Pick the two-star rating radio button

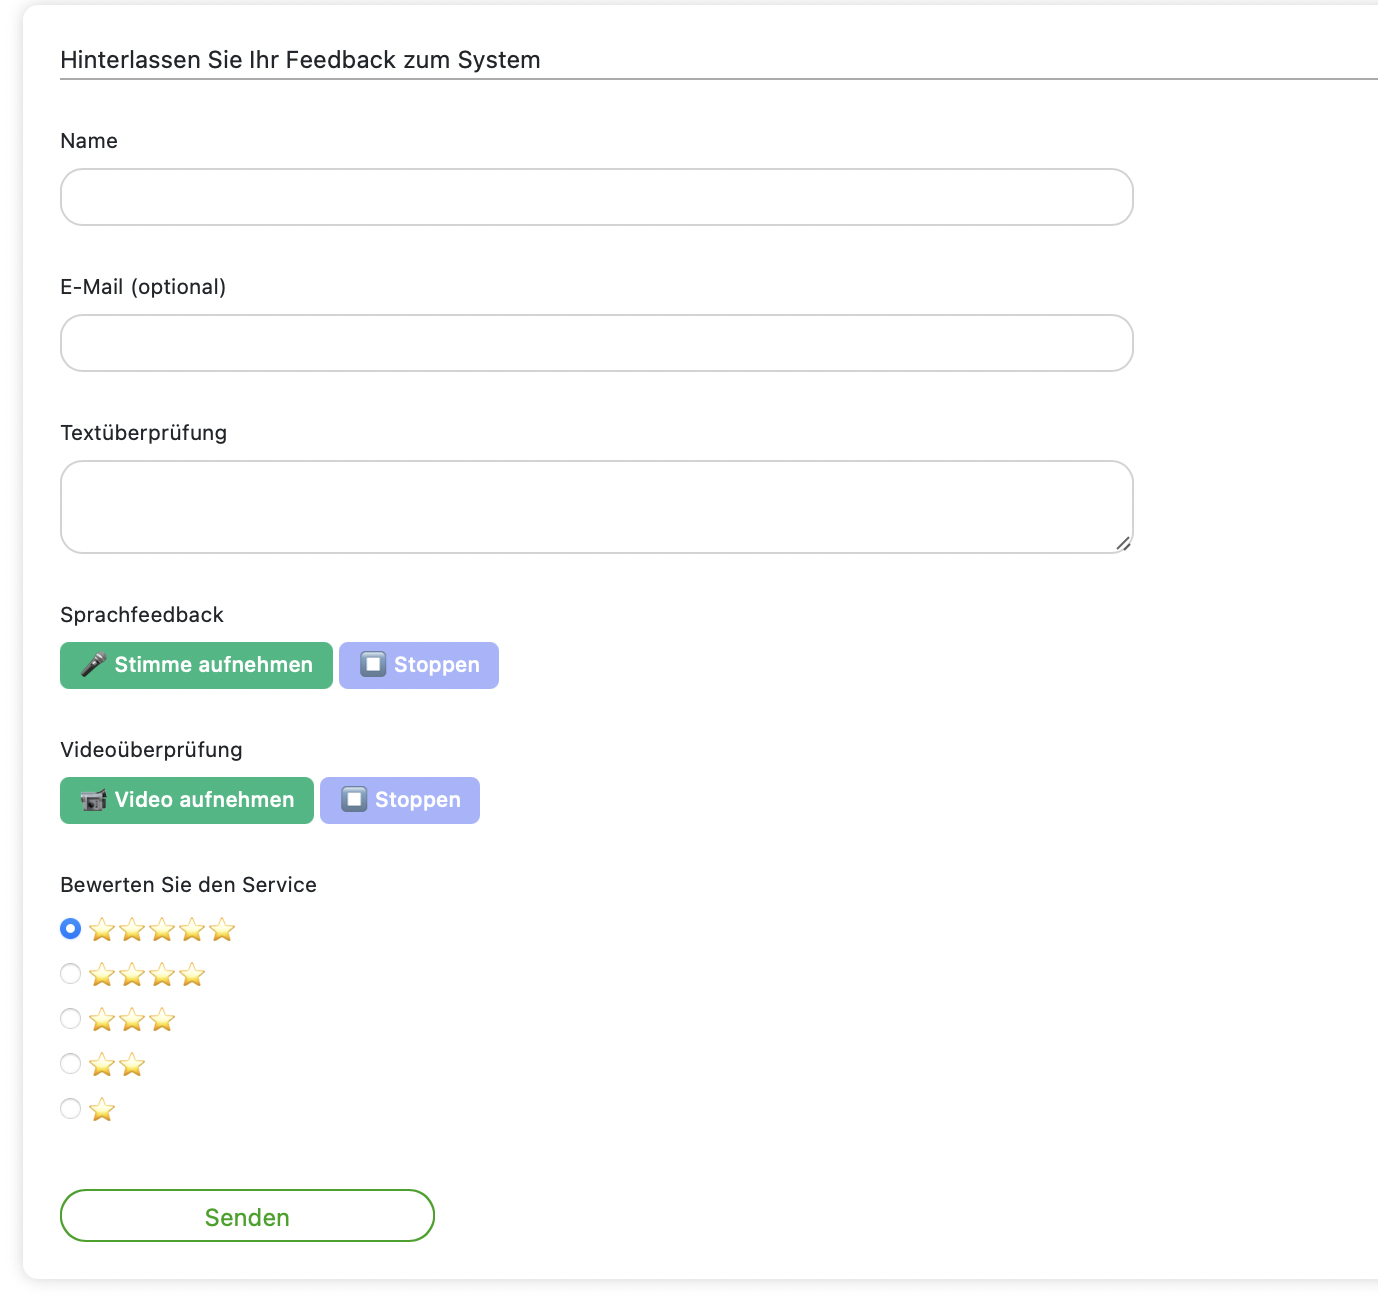point(70,1064)
